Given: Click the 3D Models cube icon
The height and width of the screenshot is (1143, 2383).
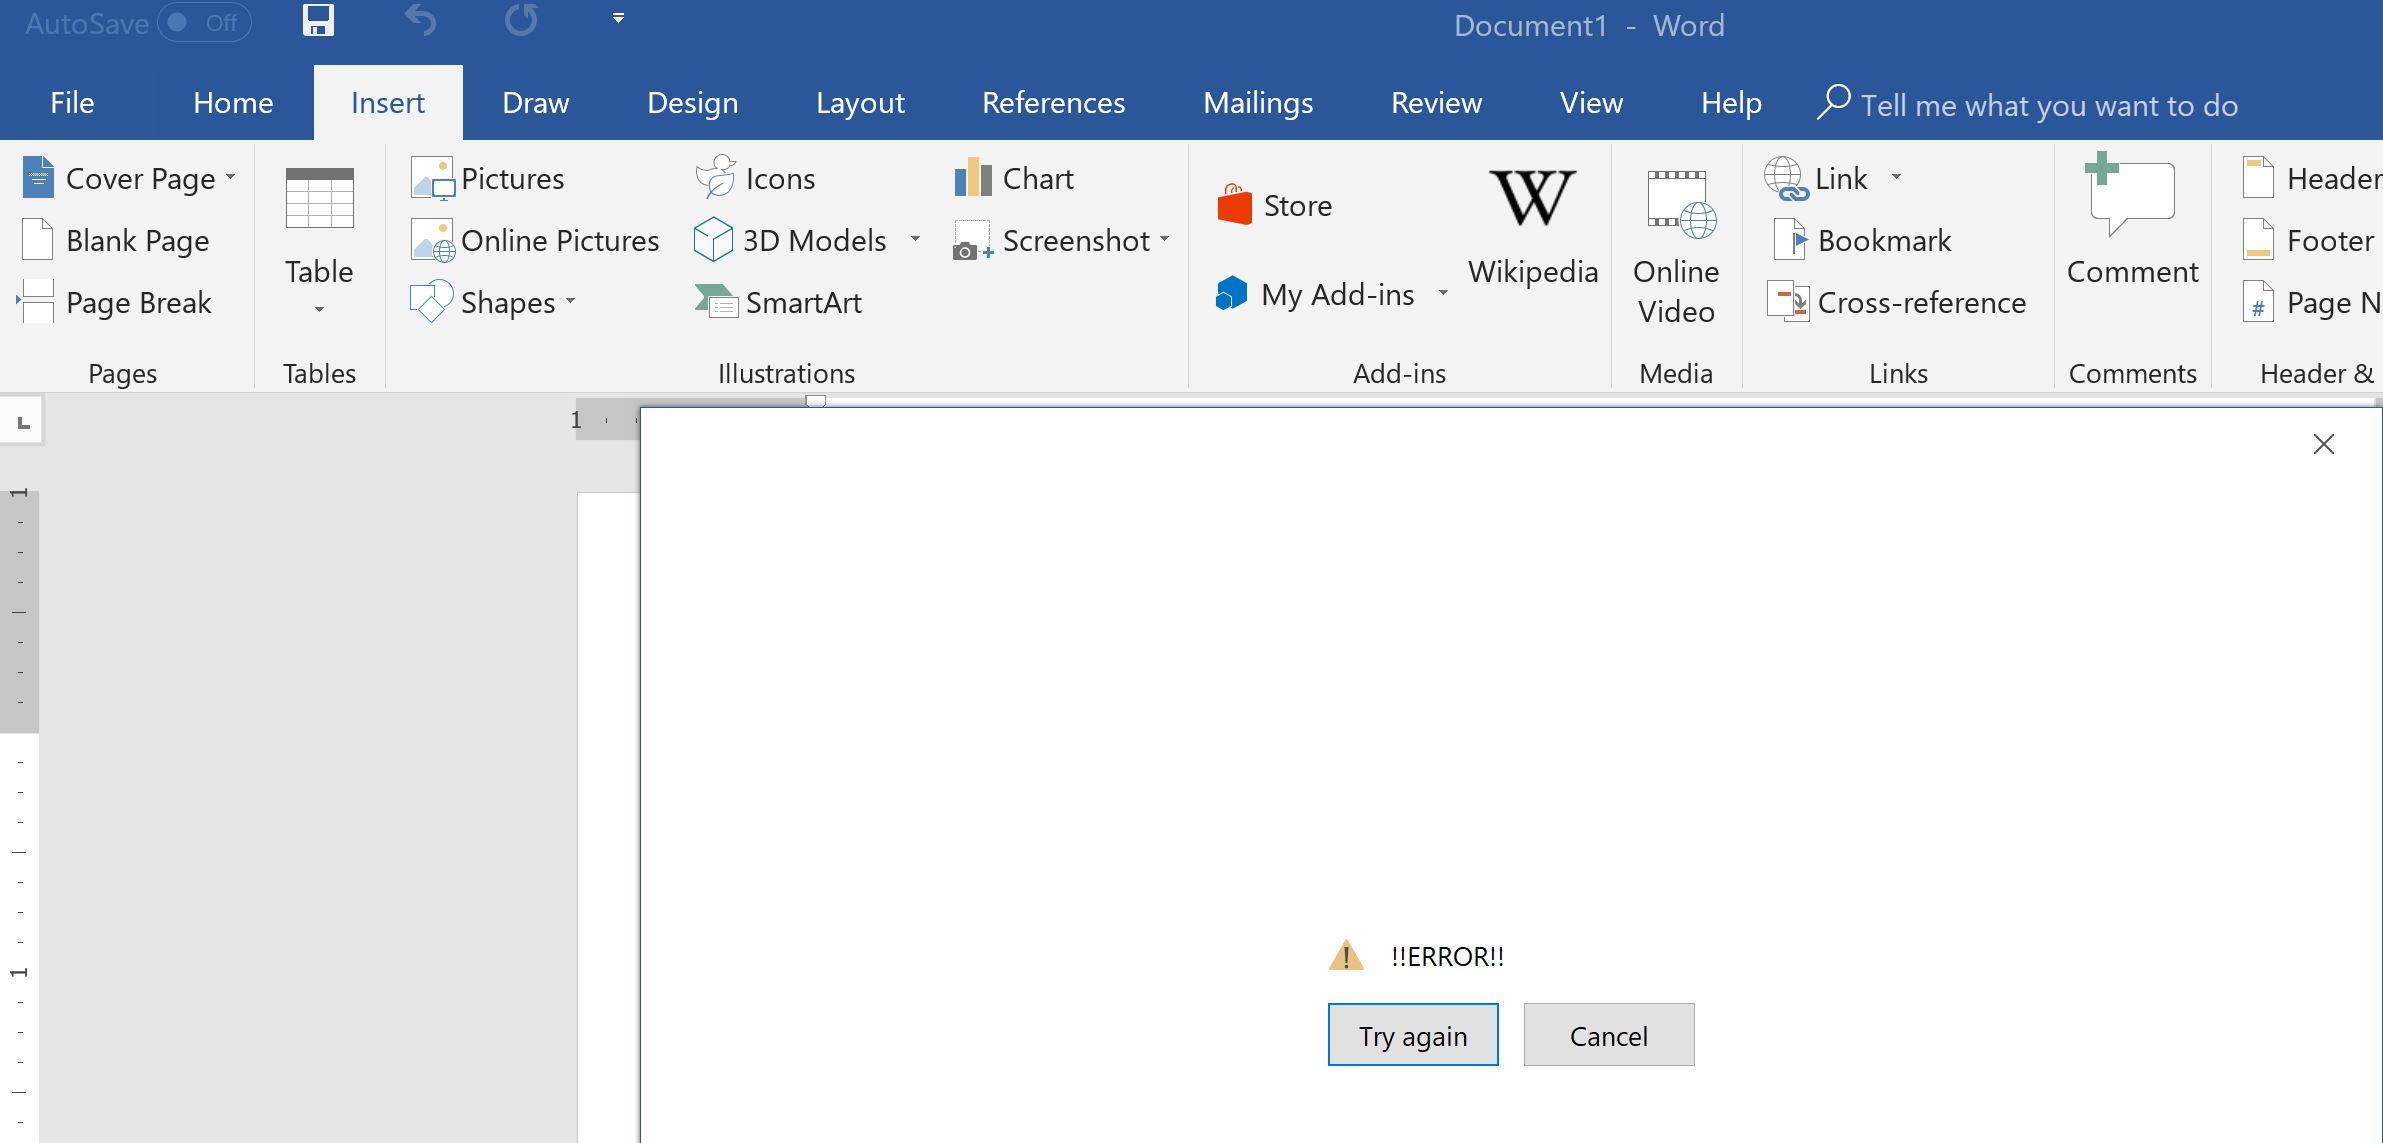Looking at the screenshot, I should tap(713, 240).
